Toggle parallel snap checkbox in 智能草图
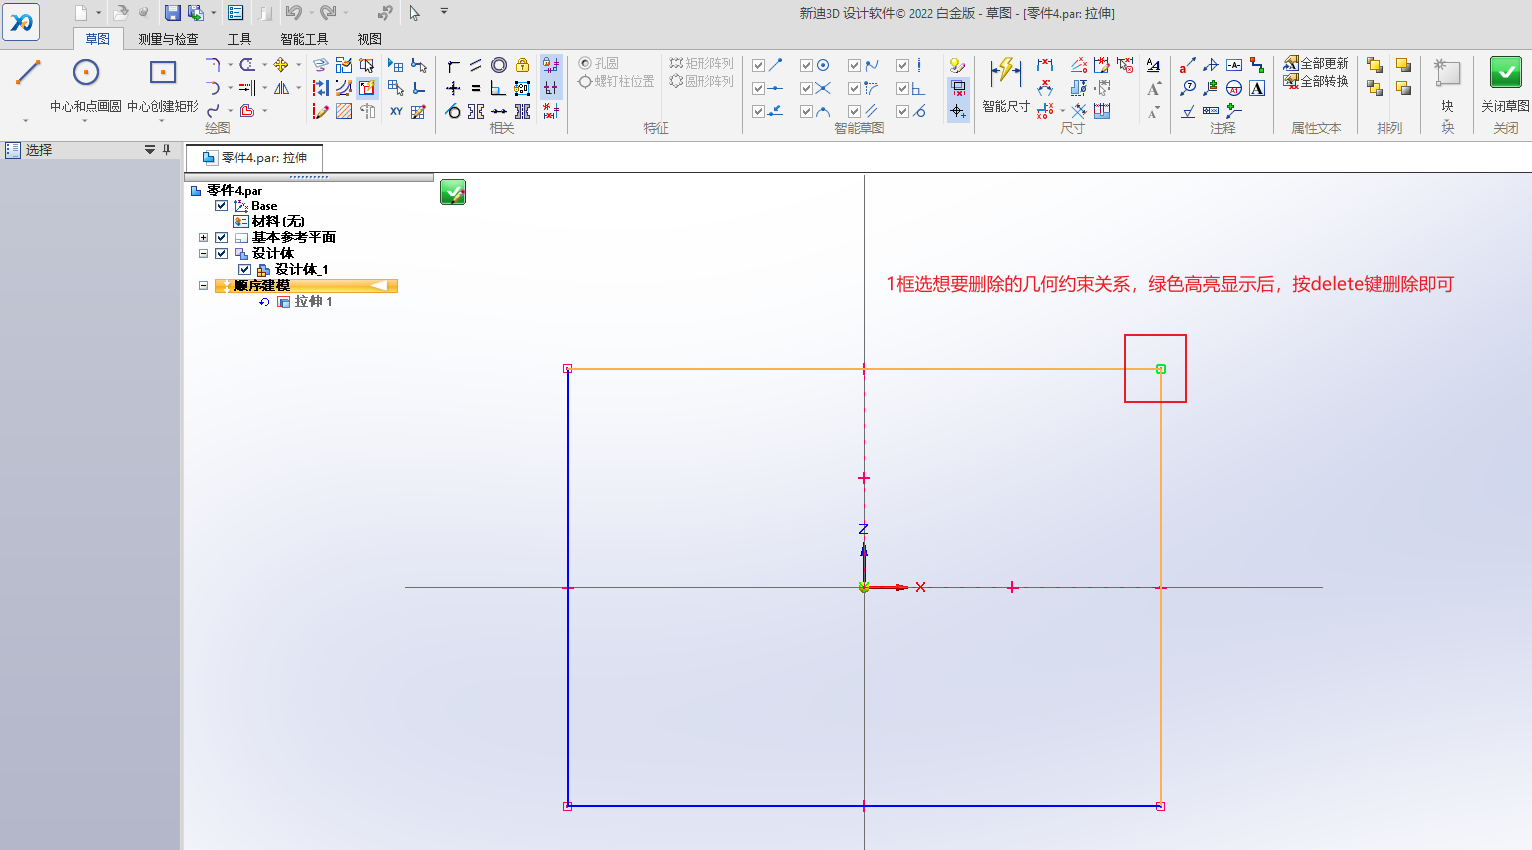 coord(855,111)
